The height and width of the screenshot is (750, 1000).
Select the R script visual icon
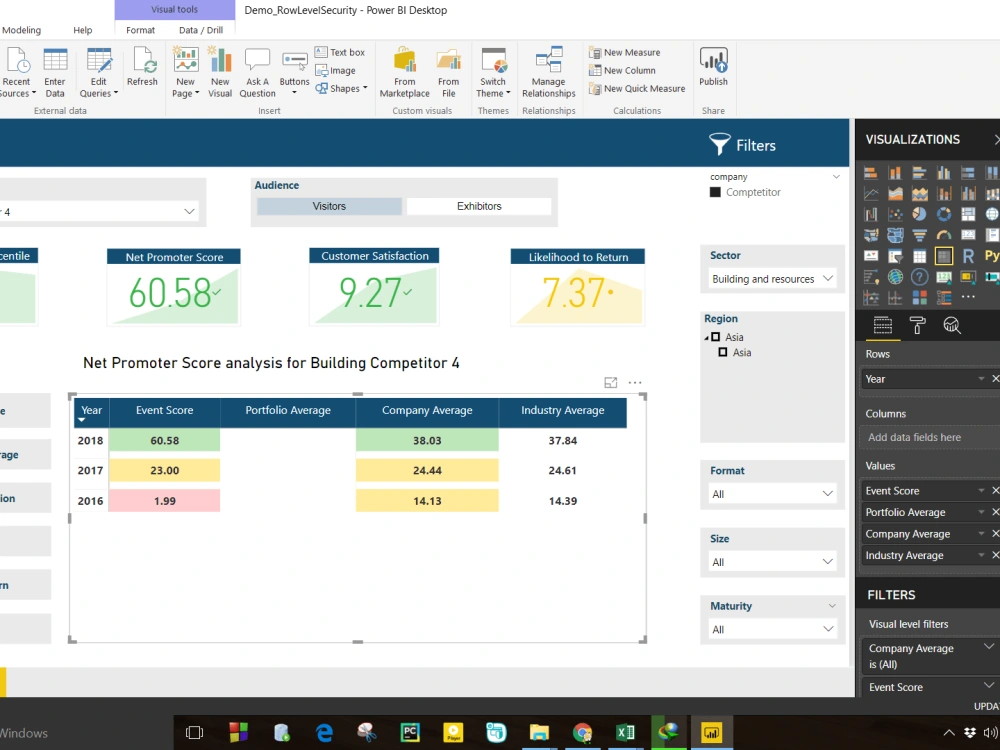click(x=969, y=254)
